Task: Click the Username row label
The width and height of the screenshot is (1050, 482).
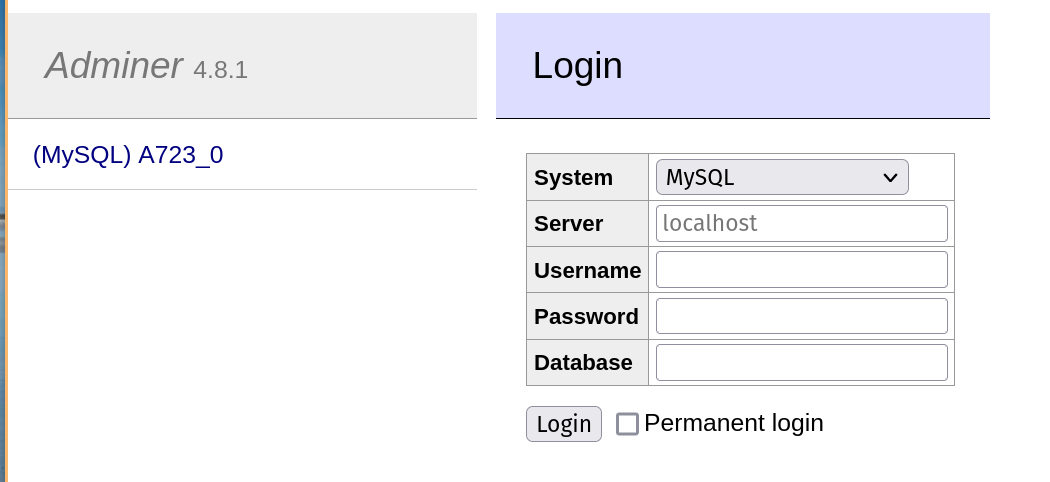Action: point(587,270)
